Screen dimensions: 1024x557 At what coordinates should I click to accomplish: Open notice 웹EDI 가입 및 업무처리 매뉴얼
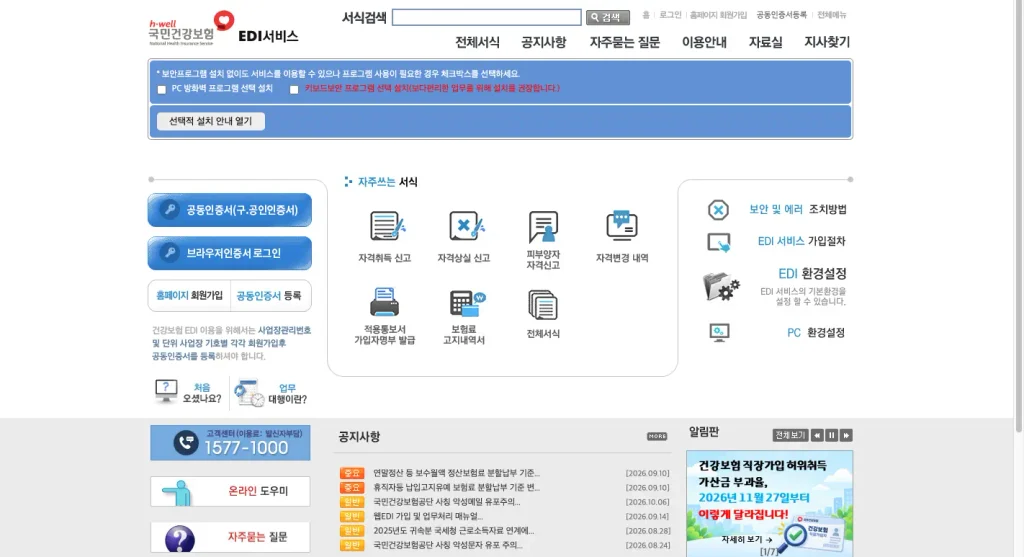428,517
